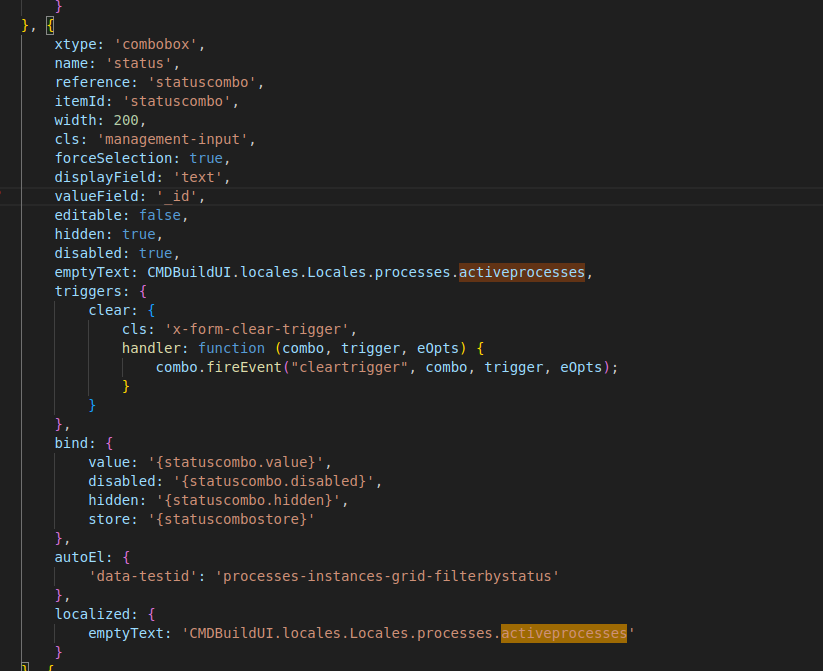Viewport: 823px width, 671px height.
Task: Click highlighted activeprocesses in the localized emptyText
Action: point(564,633)
